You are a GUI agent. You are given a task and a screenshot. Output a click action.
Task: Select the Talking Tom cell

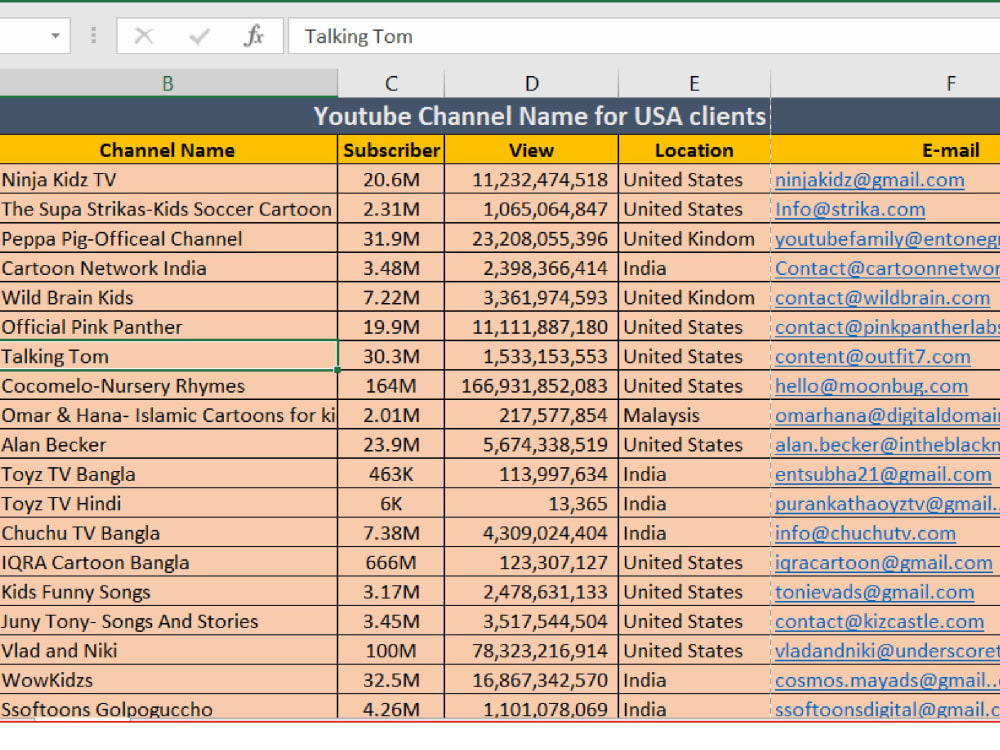pos(168,356)
